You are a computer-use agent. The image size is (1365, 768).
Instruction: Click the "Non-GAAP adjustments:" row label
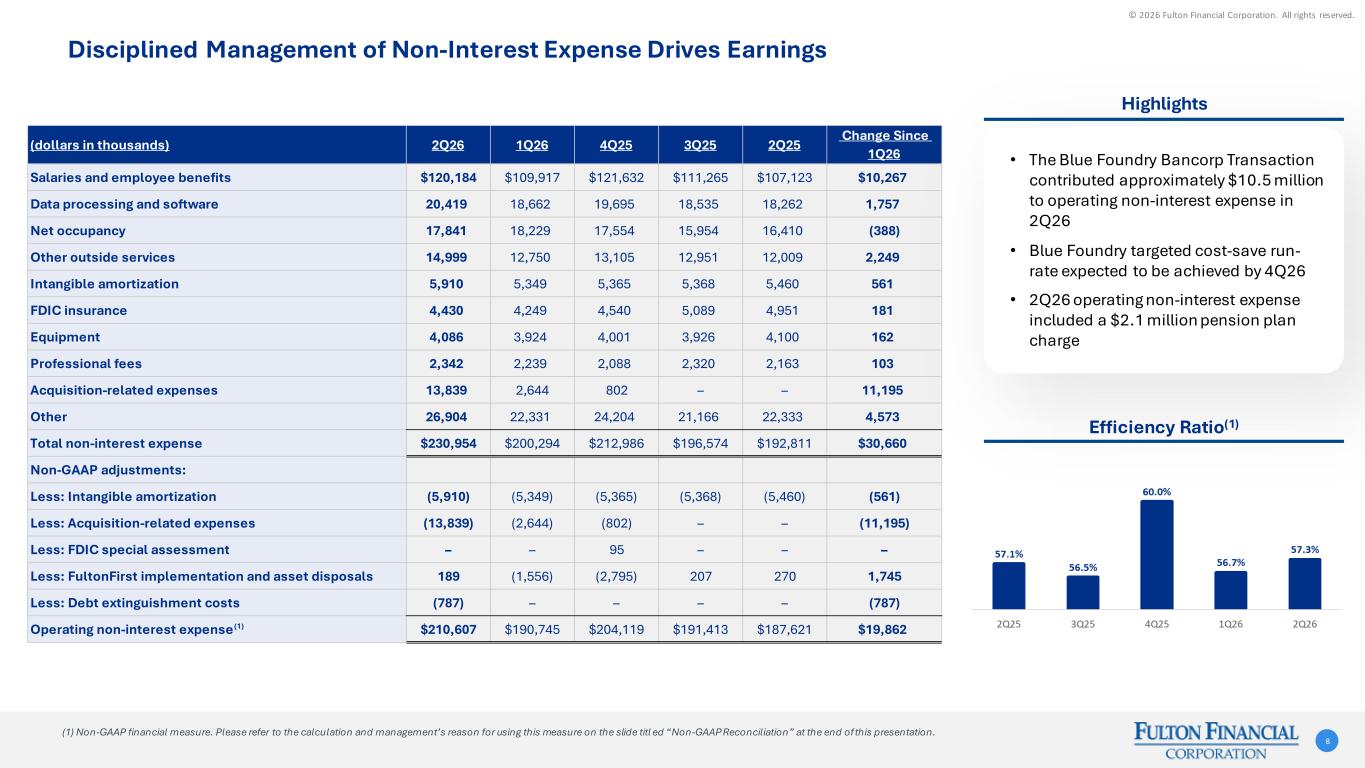click(109, 470)
